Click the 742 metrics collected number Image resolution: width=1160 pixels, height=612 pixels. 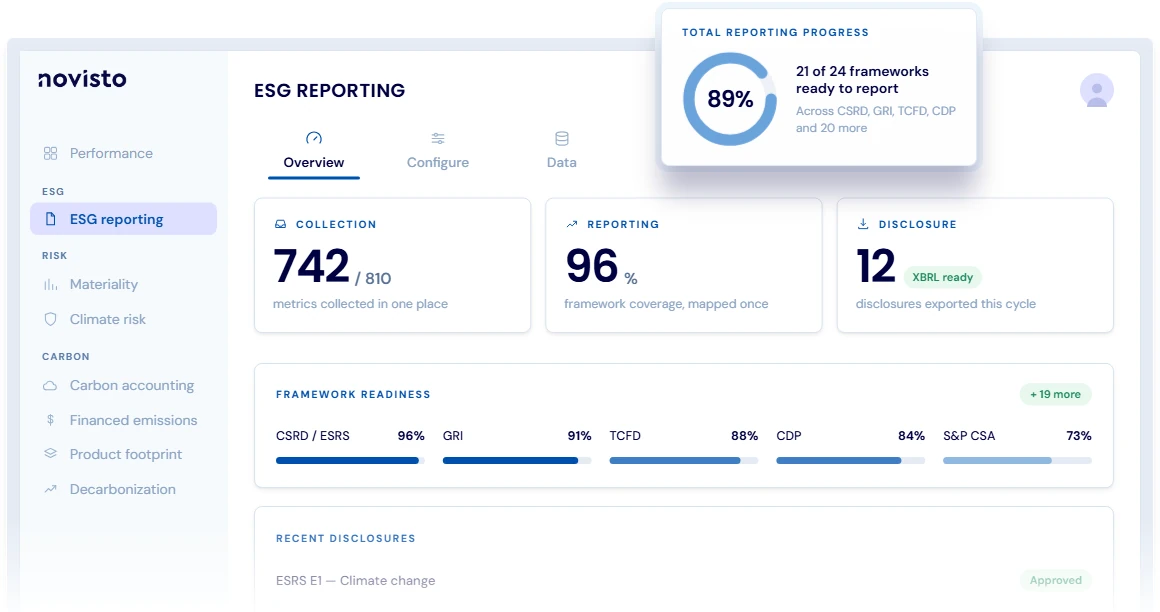tap(311, 266)
